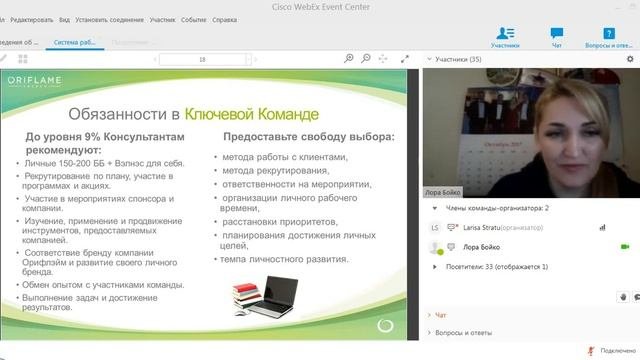Image resolution: width=640 pixels, height=360 pixels.
Task: Click Лора Бойко's green video camera icon
Action: (x=624, y=247)
